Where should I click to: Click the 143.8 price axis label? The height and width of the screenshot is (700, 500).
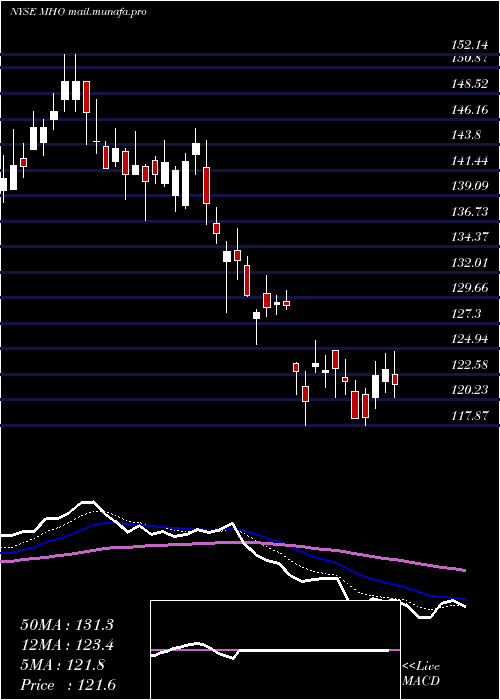tap(467, 134)
